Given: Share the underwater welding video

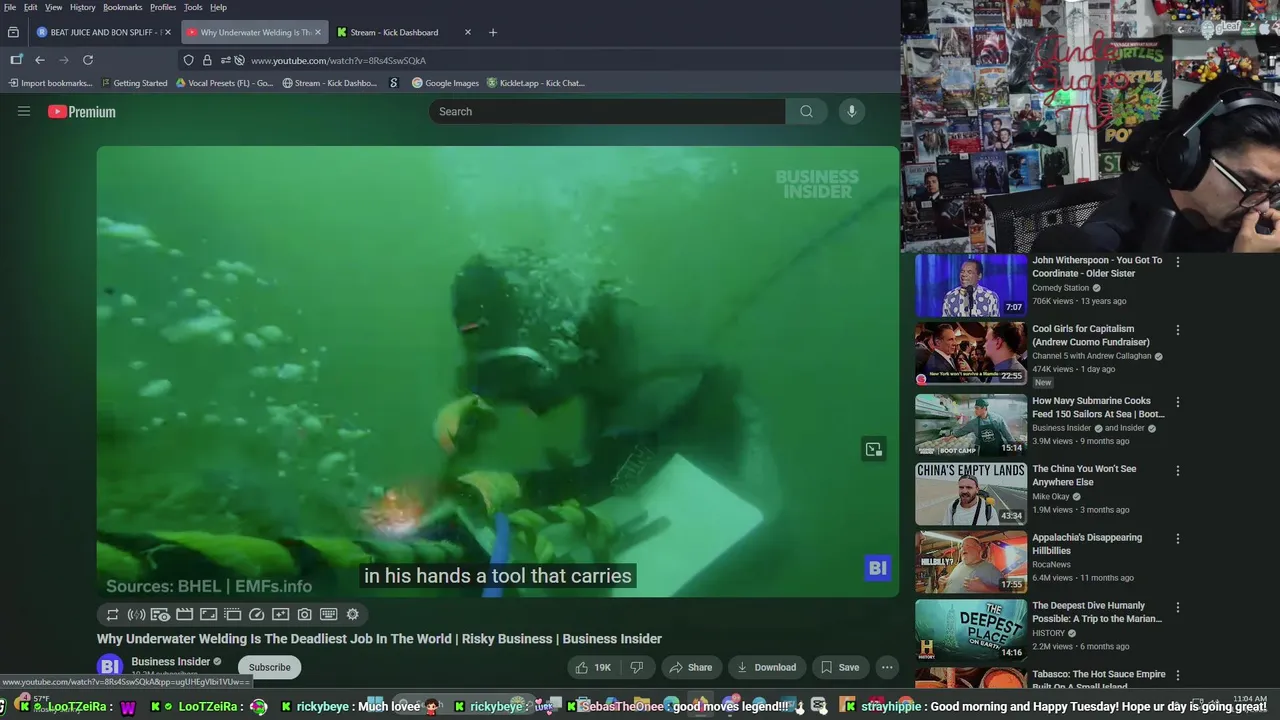Looking at the screenshot, I should tap(690, 667).
